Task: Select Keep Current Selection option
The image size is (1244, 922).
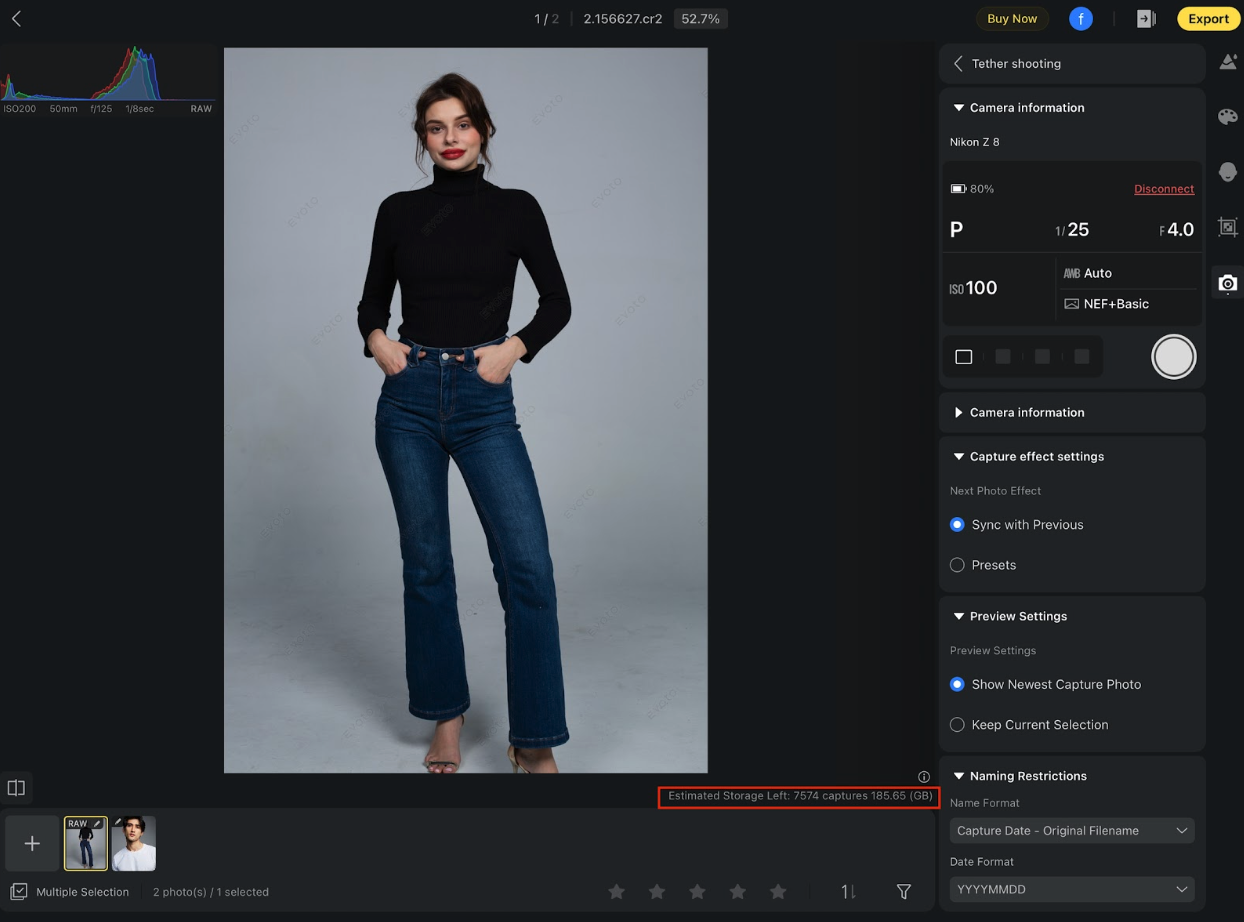Action: [957, 725]
